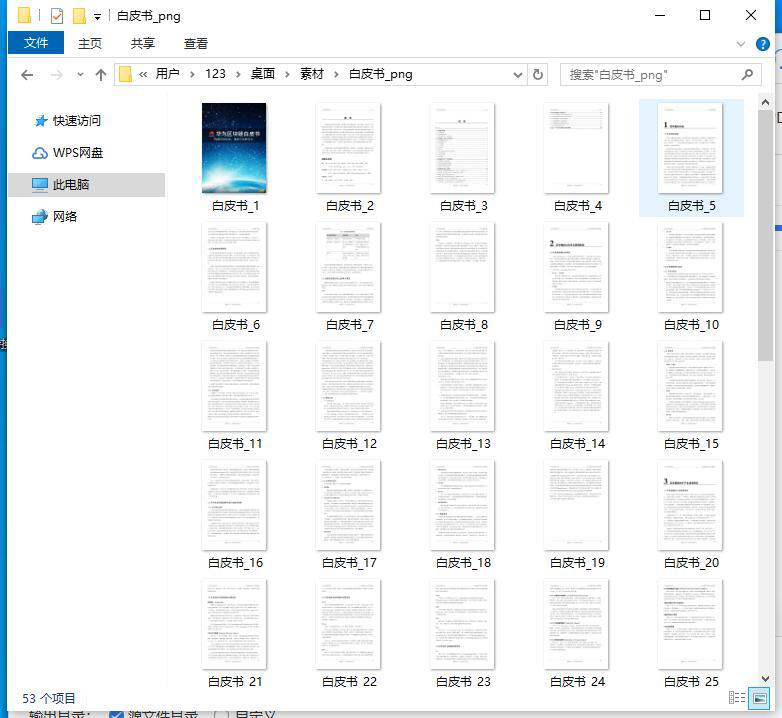
Task: Select the 白皮书_6 file
Action: click(x=234, y=277)
